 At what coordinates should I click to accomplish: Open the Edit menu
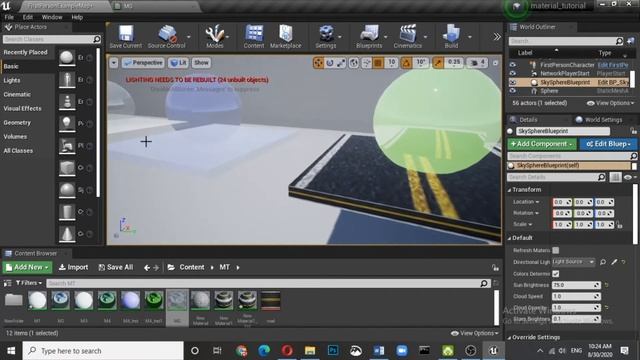[28, 17]
